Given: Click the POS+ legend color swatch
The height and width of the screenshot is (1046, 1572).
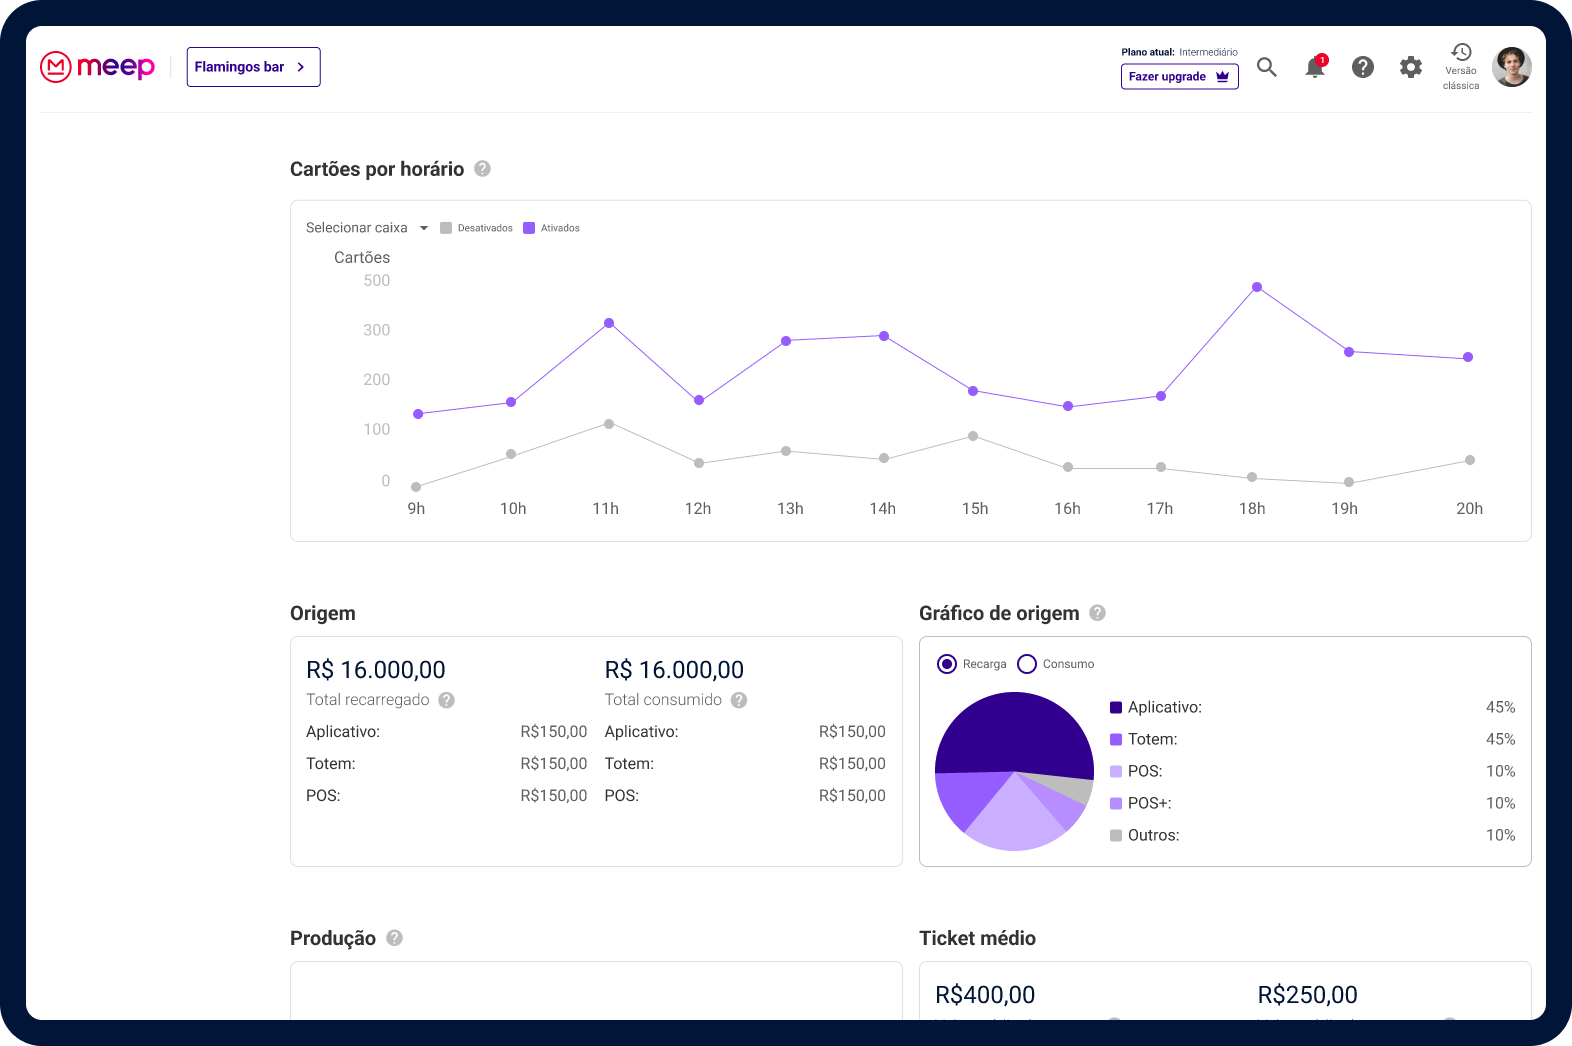Looking at the screenshot, I should [1116, 803].
